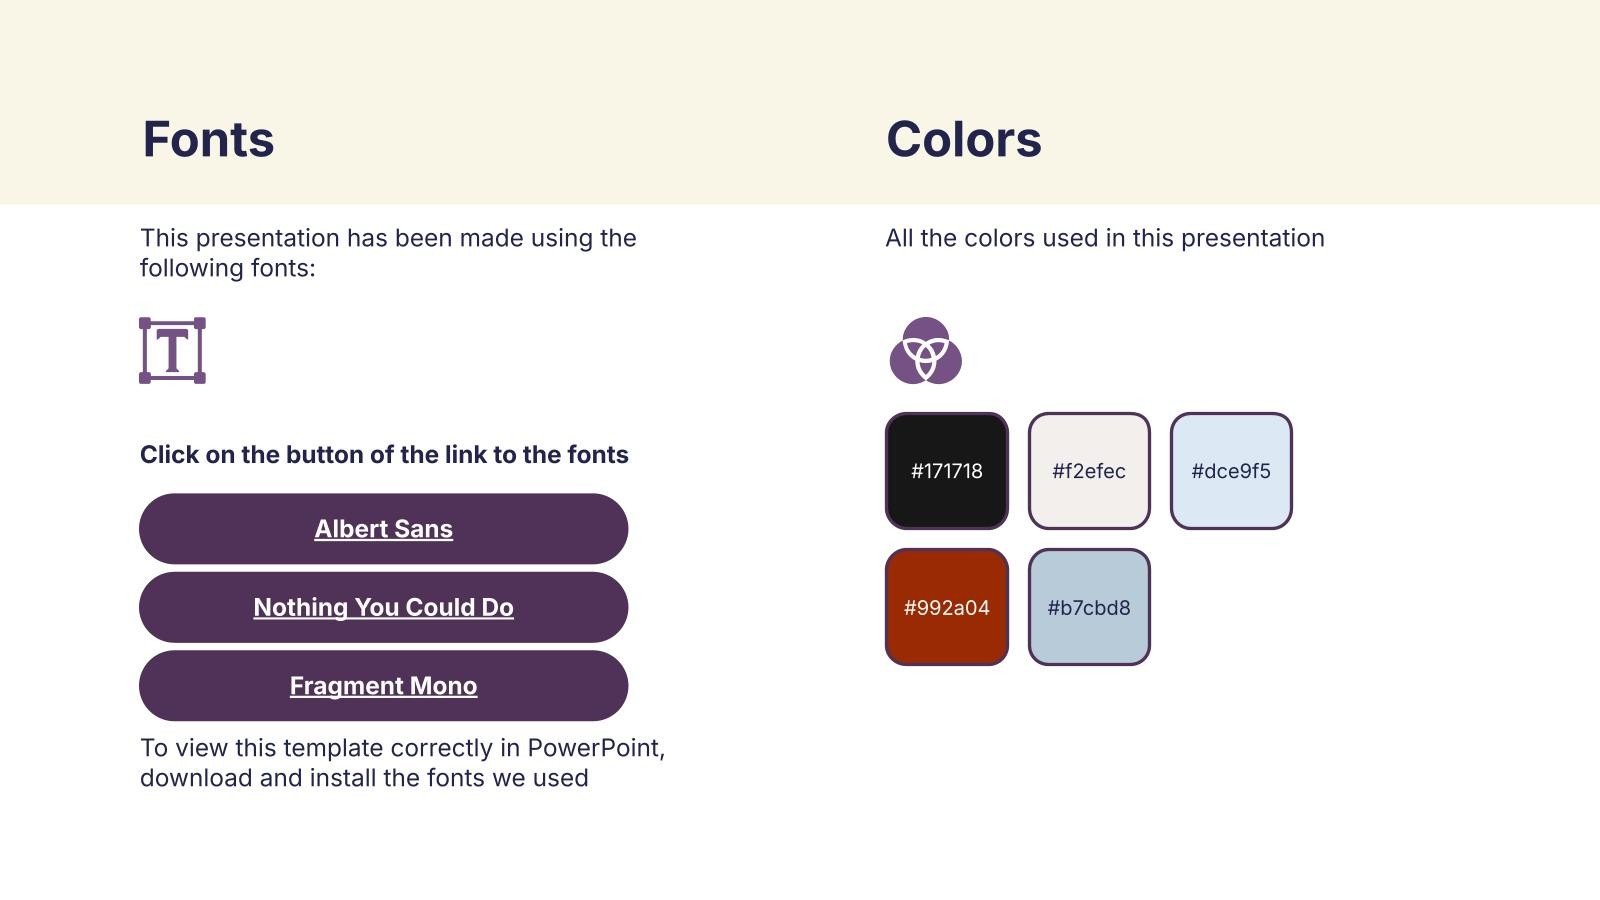The image size is (1600, 900).
Task: Click the text frame "T" icon
Action: click(x=172, y=350)
